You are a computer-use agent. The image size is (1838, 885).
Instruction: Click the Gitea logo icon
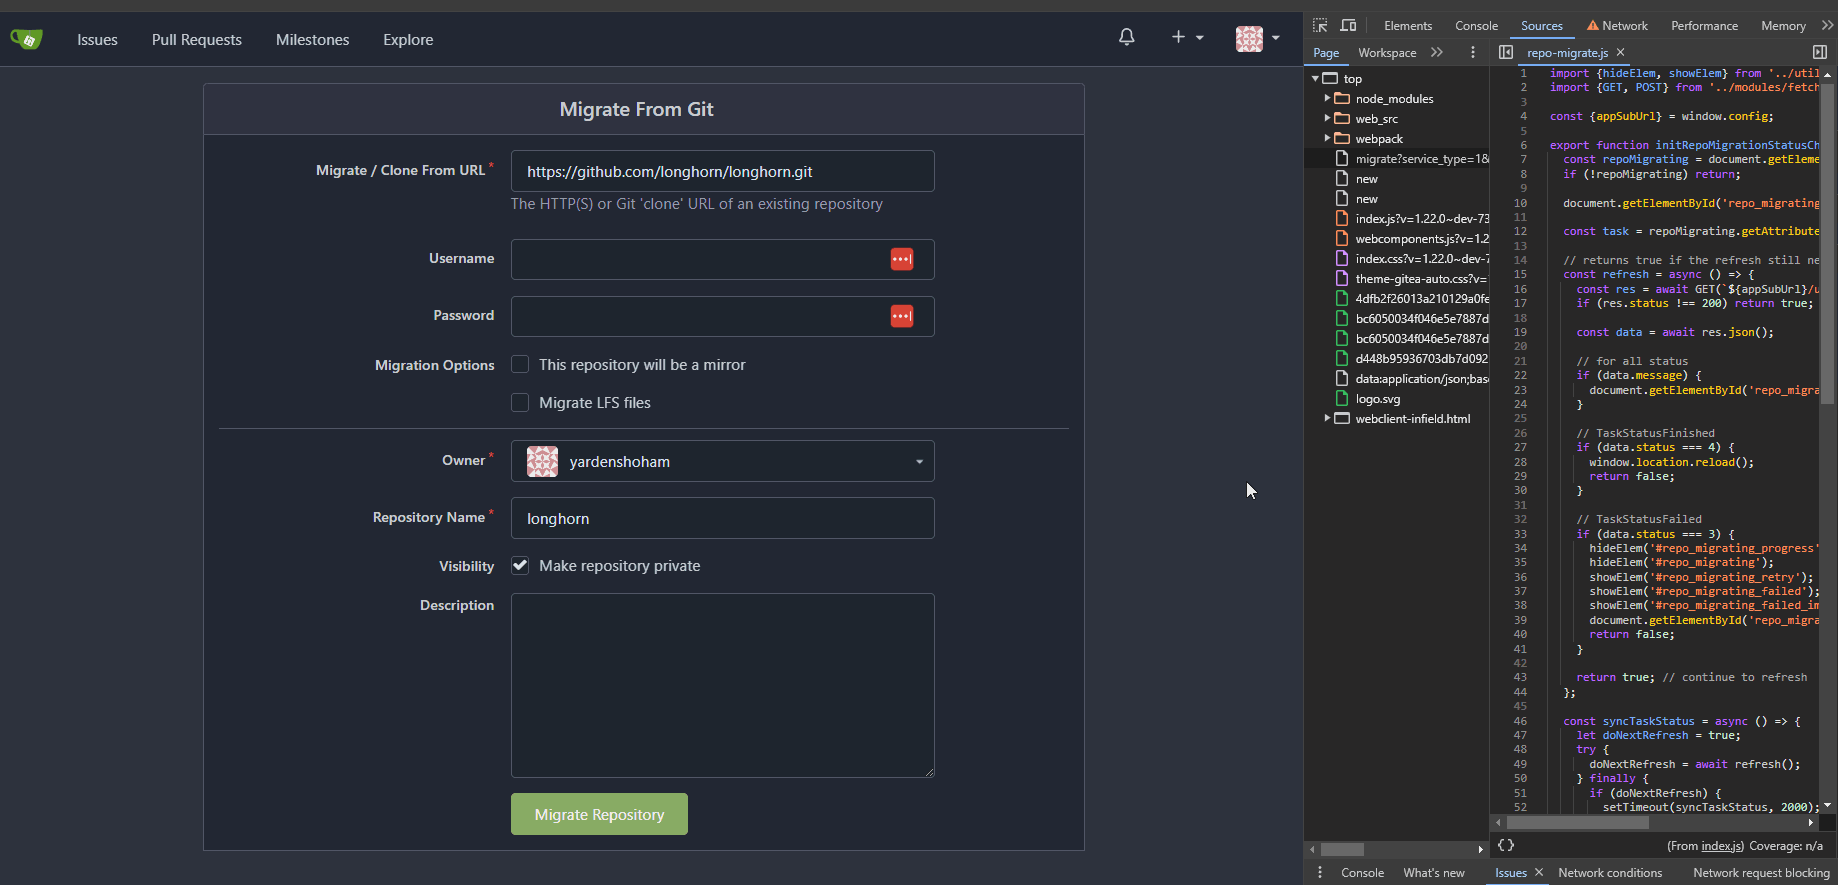(x=26, y=39)
